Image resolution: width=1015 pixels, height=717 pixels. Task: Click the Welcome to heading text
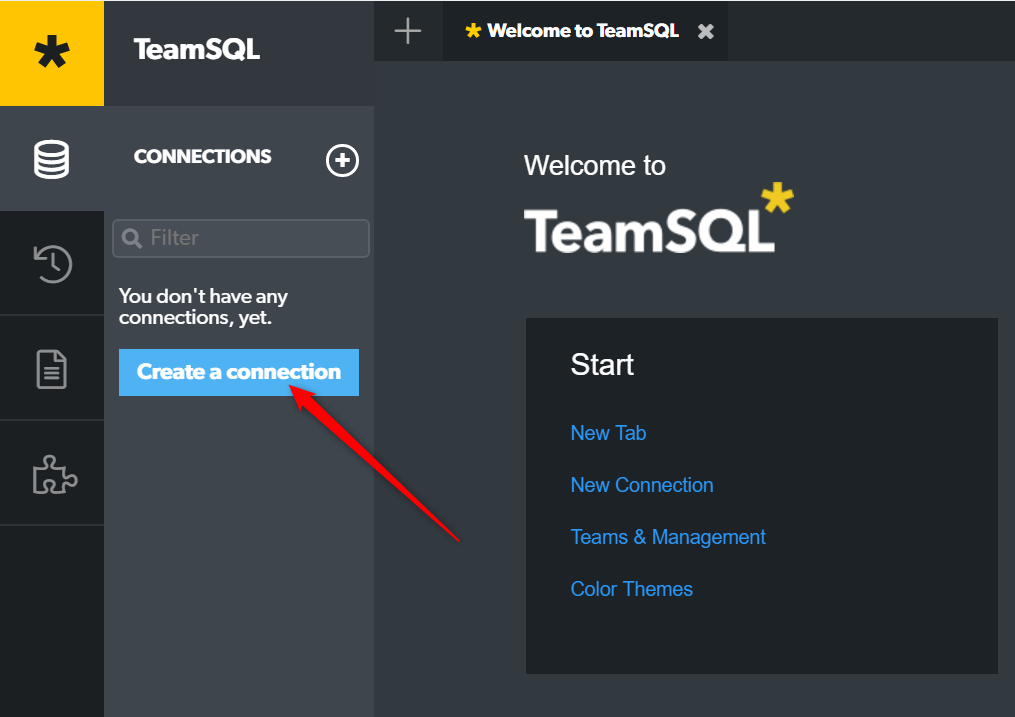[594, 166]
